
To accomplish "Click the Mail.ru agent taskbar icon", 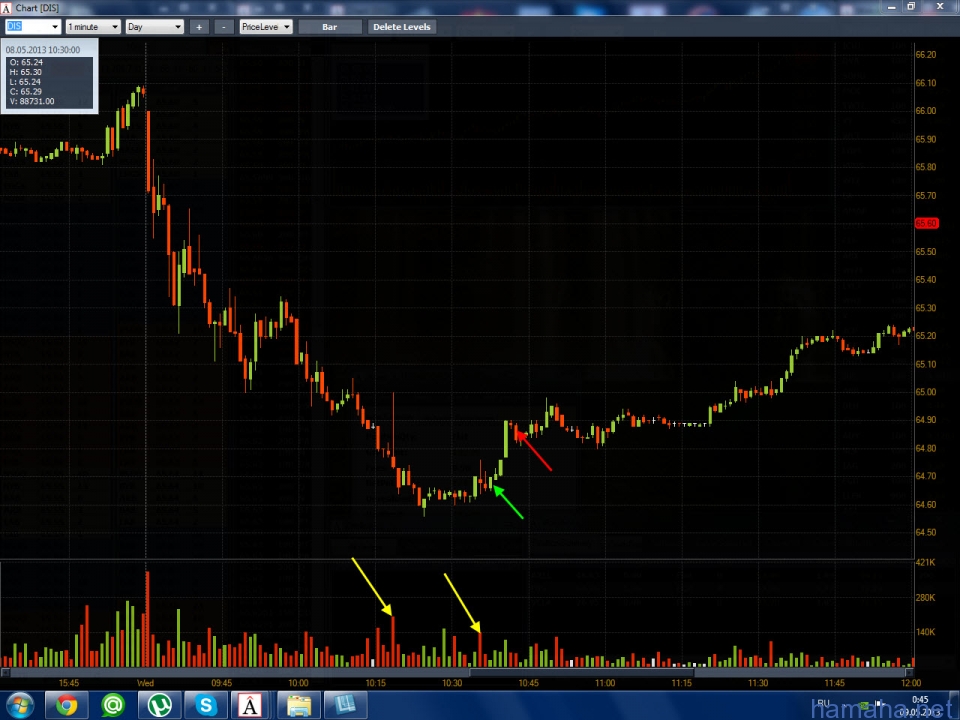I will pos(113,706).
